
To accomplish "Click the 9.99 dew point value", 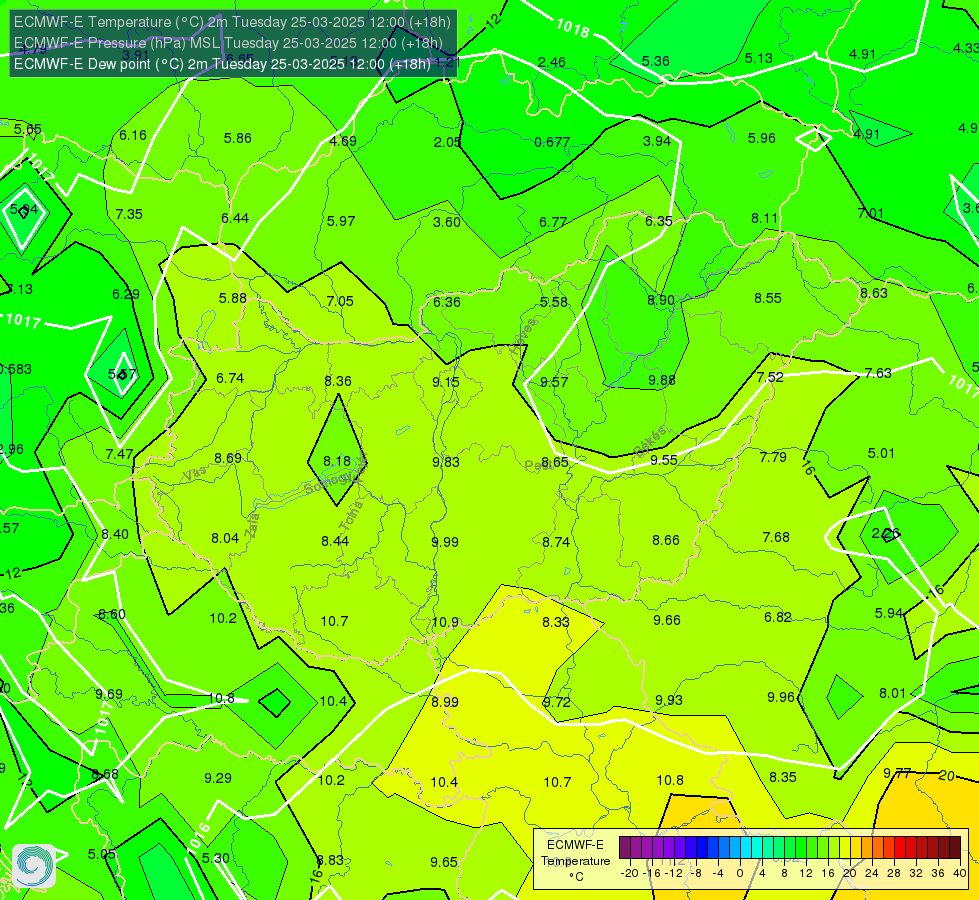I will pyautogui.click(x=445, y=542).
